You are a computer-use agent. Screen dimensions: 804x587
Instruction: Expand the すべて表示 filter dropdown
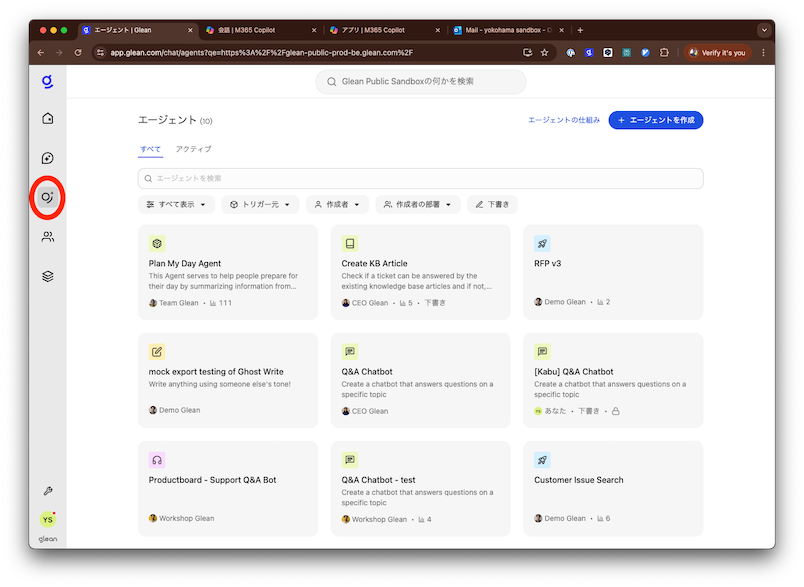176,205
